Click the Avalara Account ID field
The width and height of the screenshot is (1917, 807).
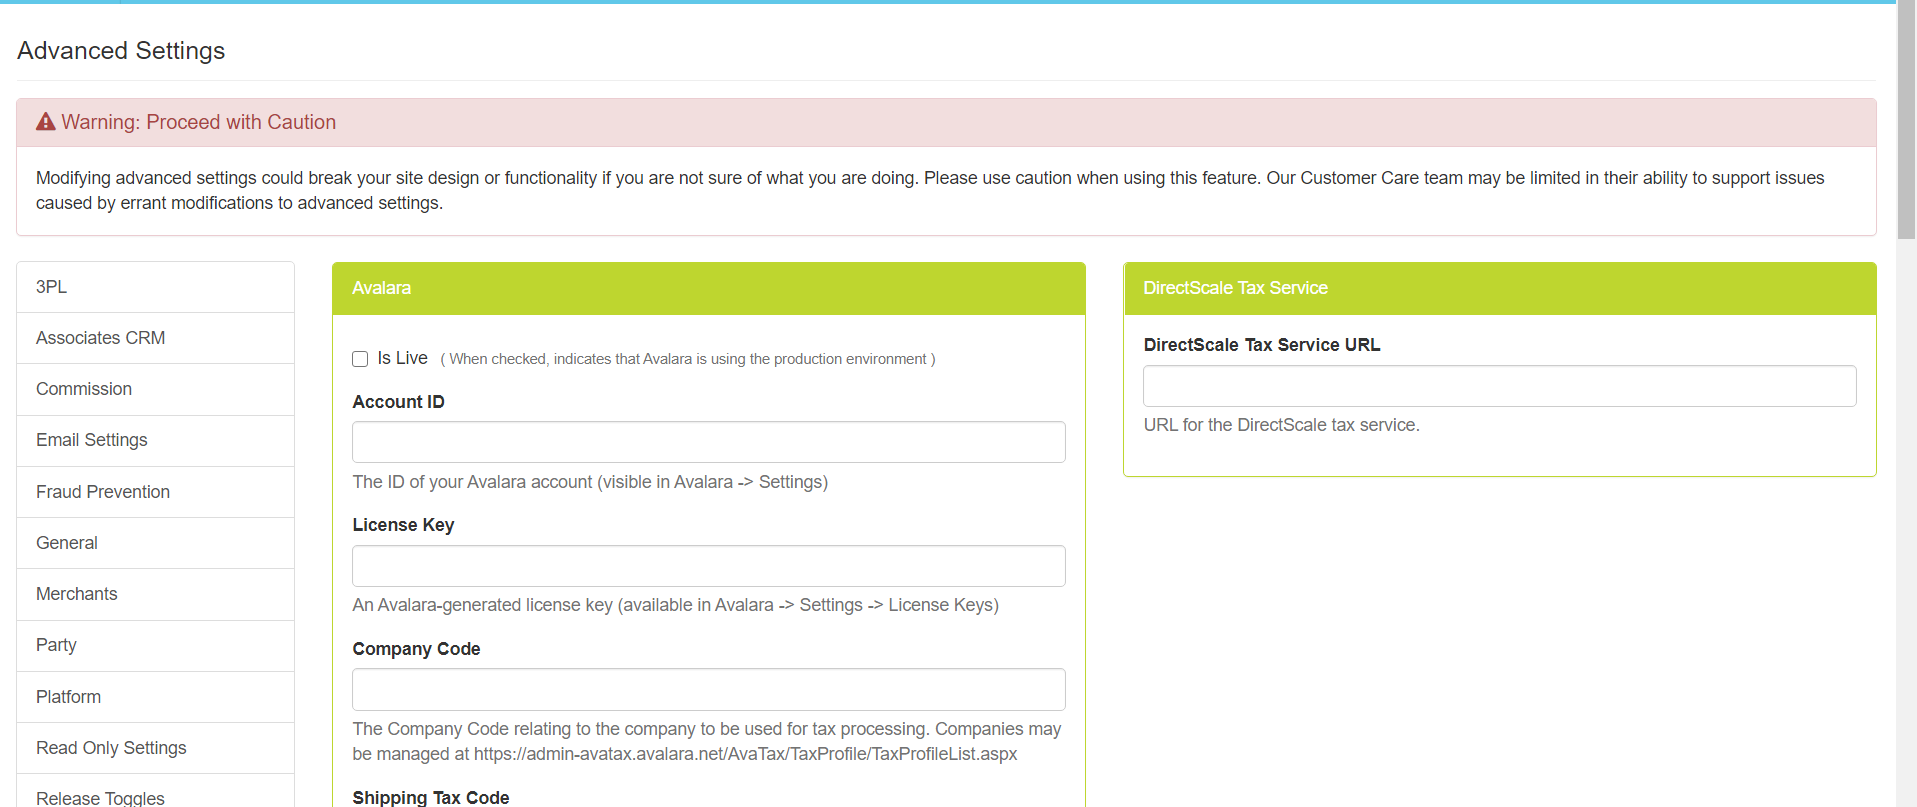[708, 442]
